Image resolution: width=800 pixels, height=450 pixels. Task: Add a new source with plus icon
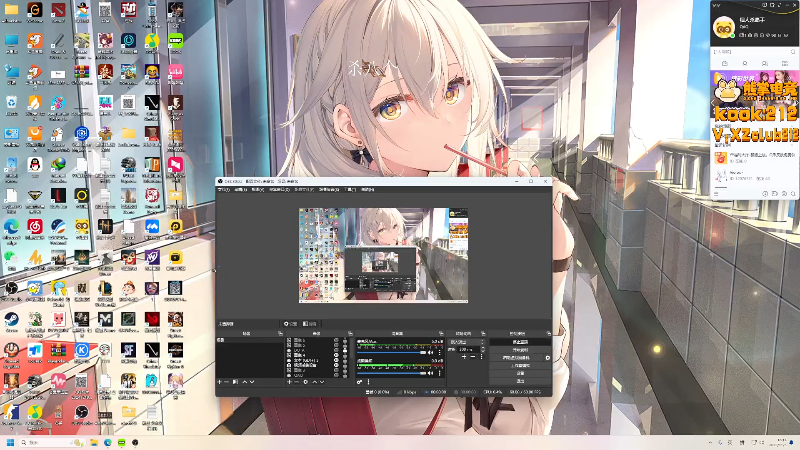[289, 382]
